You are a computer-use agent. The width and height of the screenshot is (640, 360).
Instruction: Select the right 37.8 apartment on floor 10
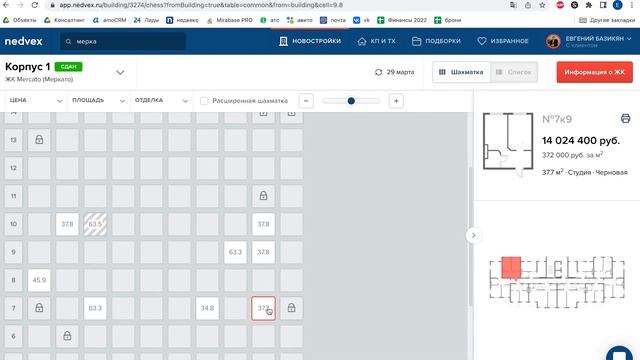coord(263,224)
